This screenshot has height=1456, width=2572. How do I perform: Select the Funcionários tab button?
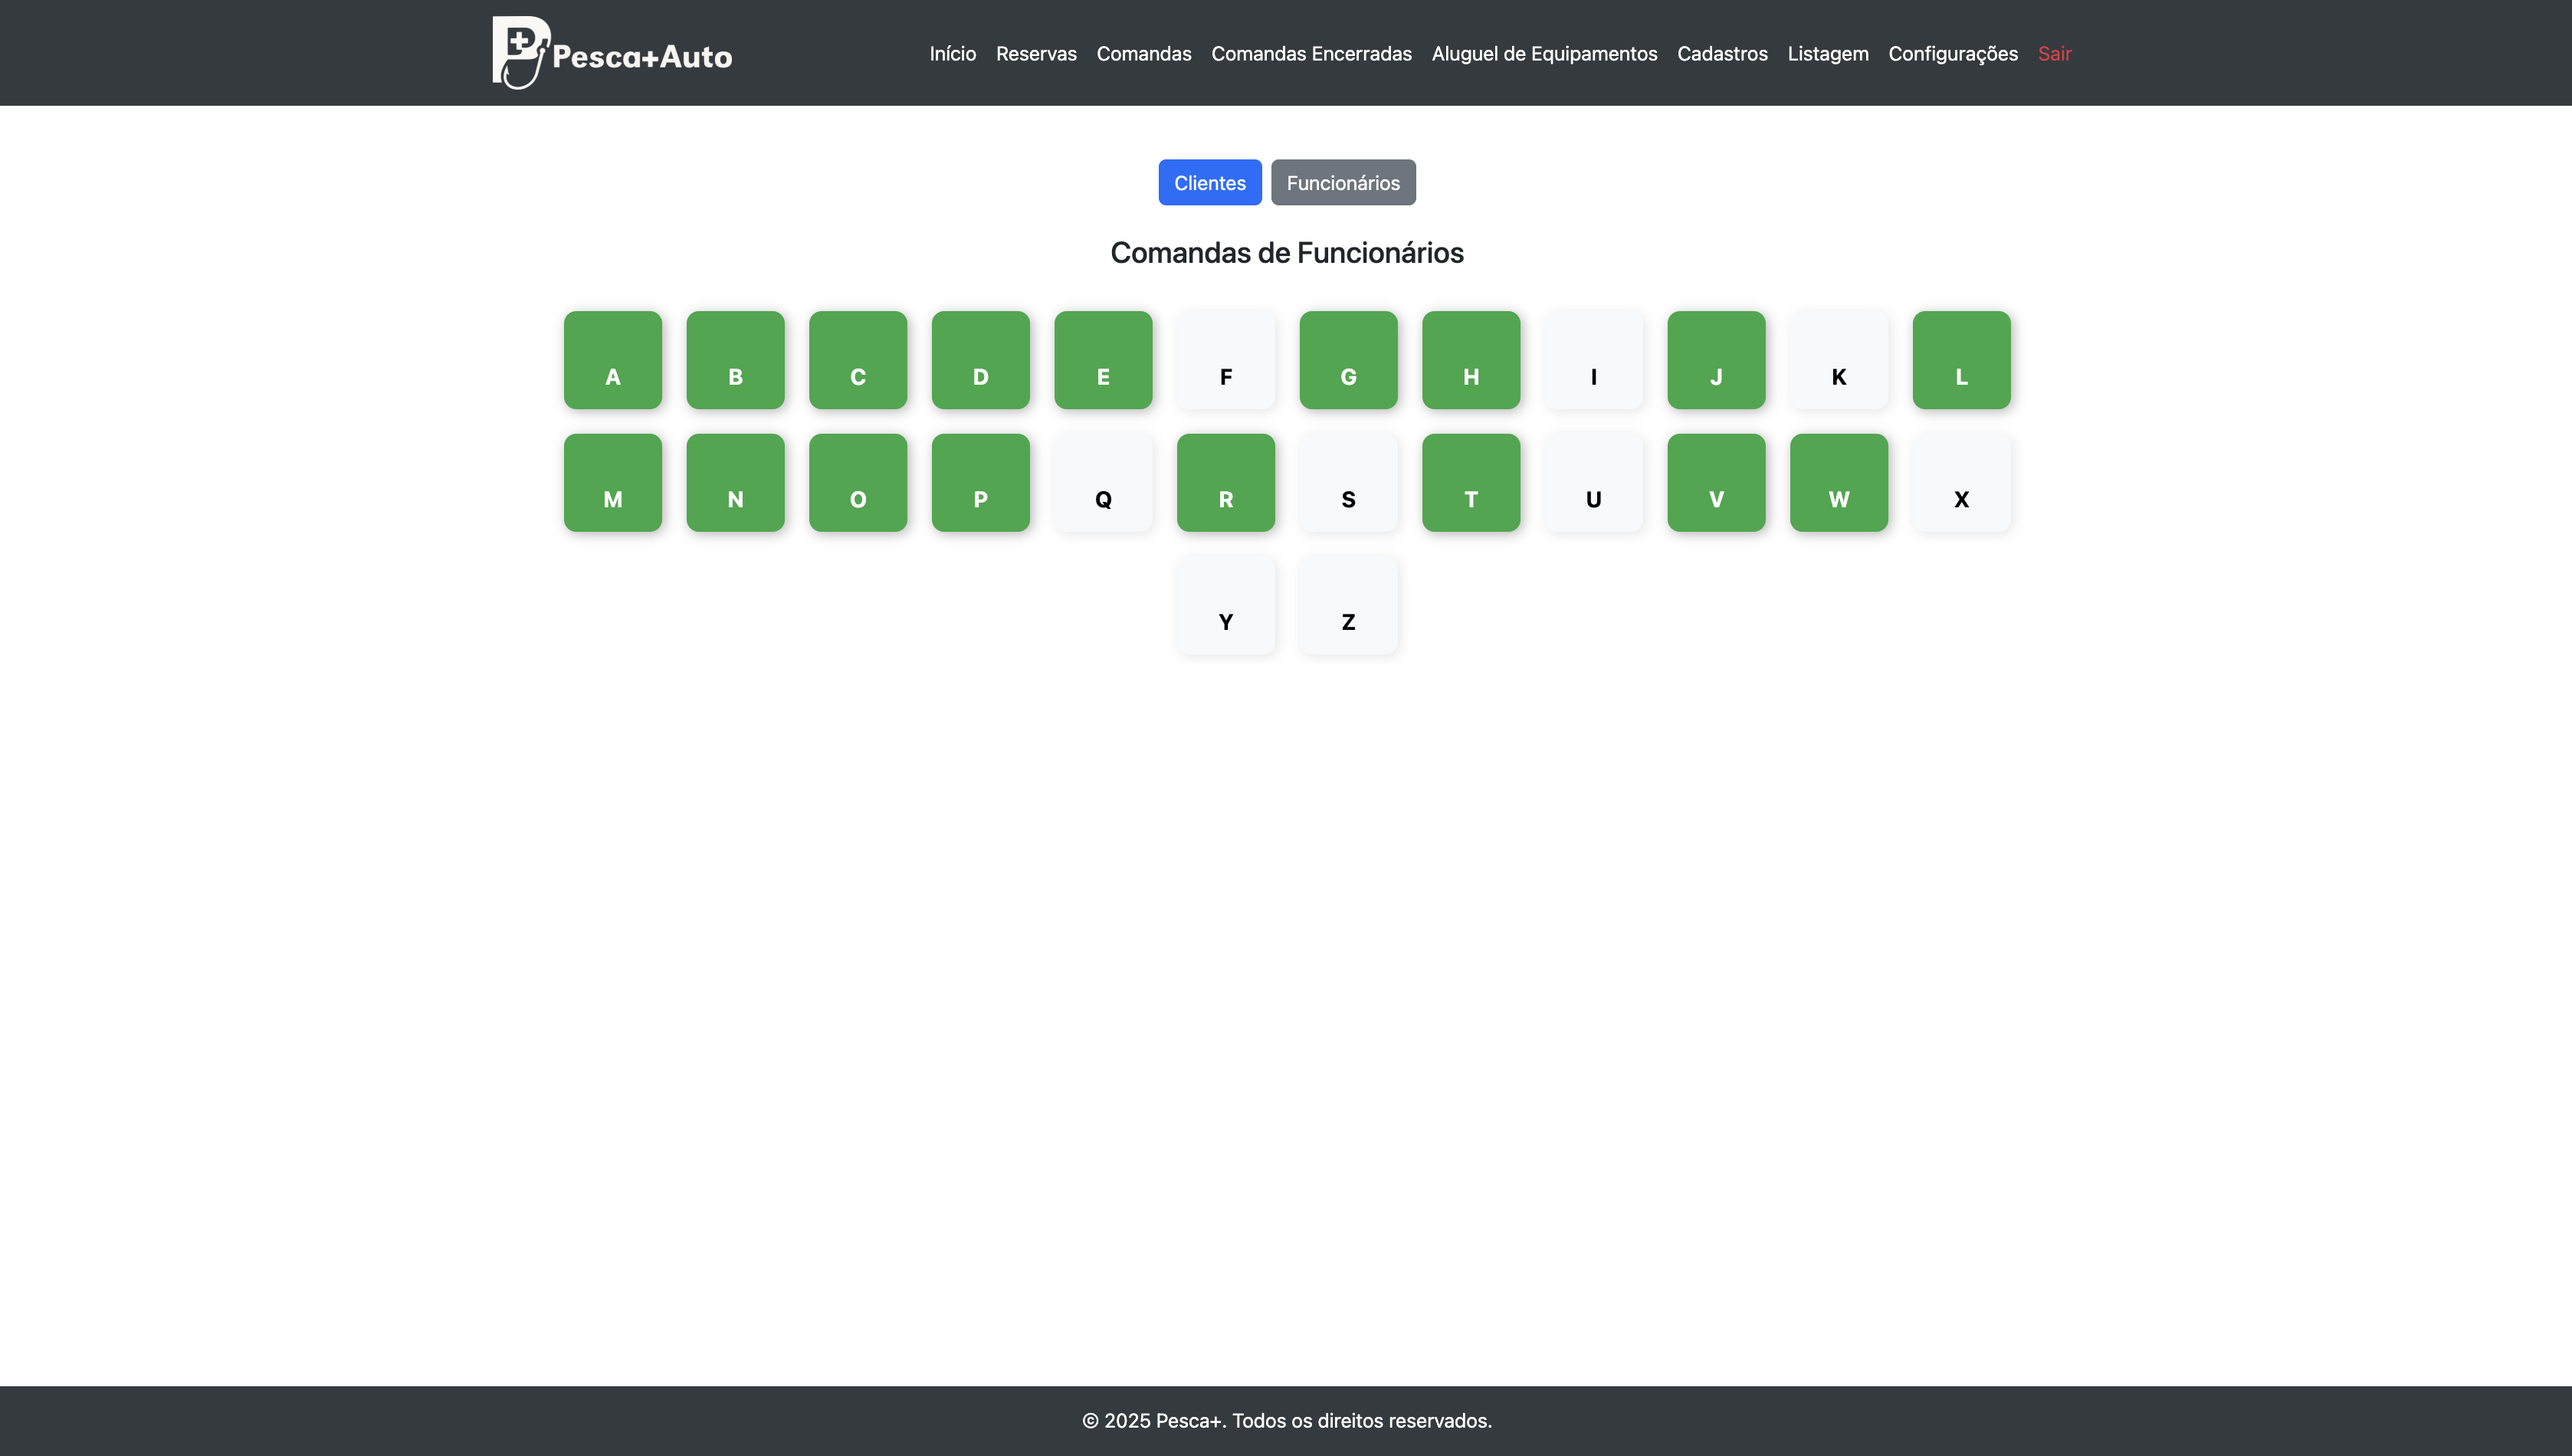pos(1342,183)
